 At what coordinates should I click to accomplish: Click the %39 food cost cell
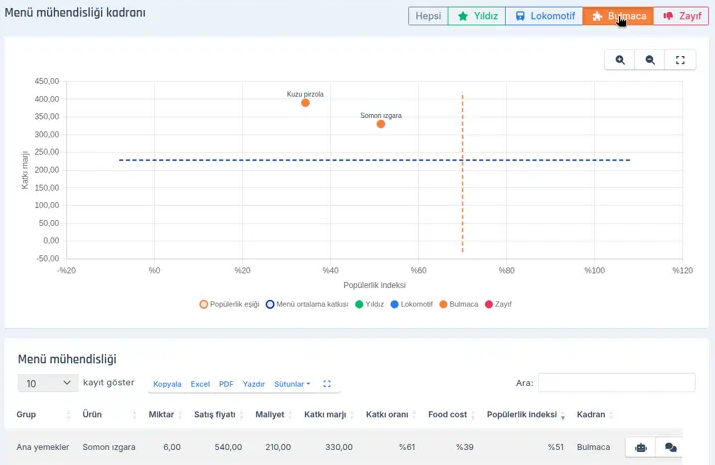[465, 447]
